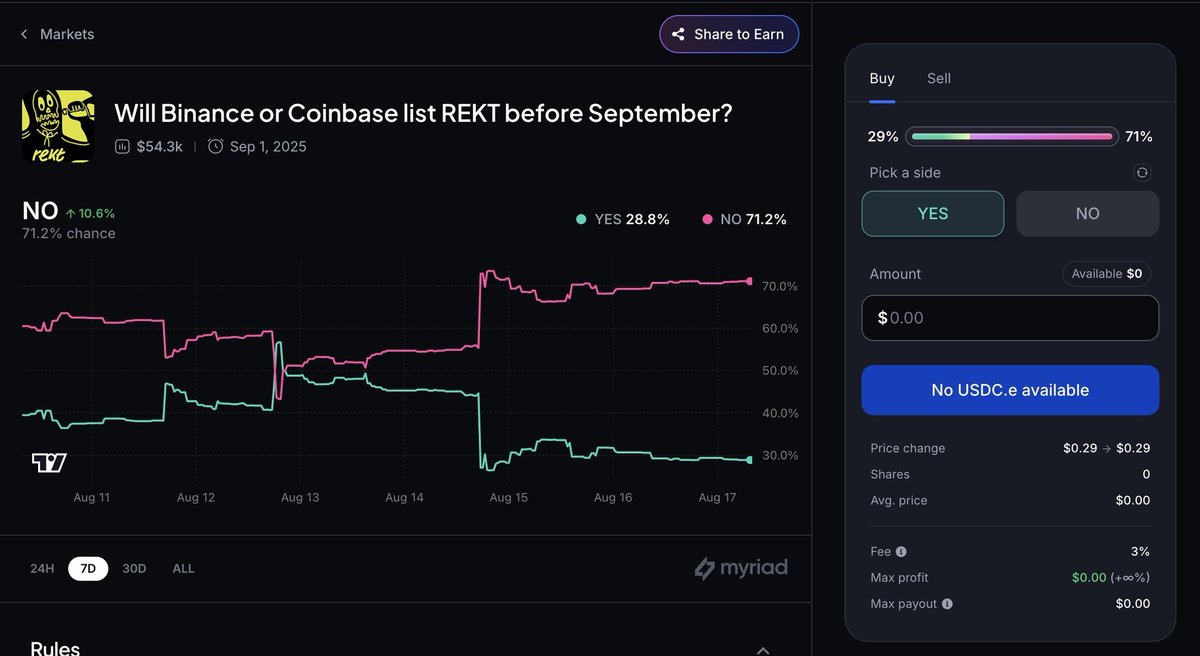Pick the YES side

point(933,213)
